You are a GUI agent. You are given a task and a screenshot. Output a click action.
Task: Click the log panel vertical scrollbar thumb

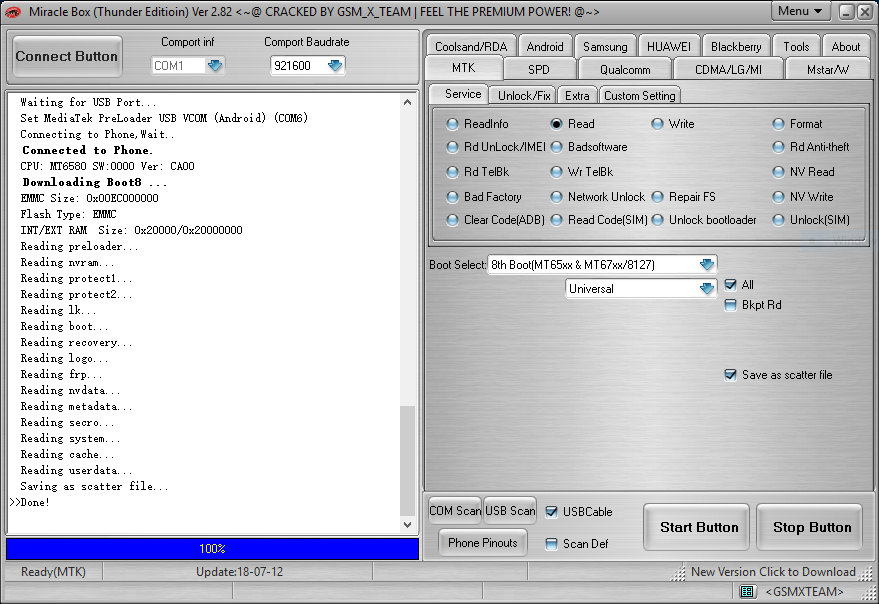pos(408,460)
